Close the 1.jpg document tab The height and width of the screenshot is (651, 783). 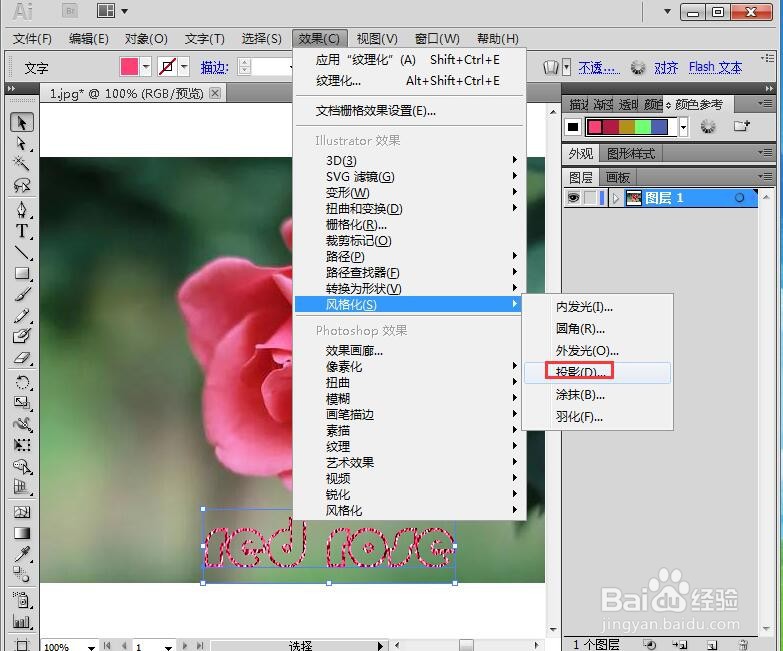click(x=215, y=93)
